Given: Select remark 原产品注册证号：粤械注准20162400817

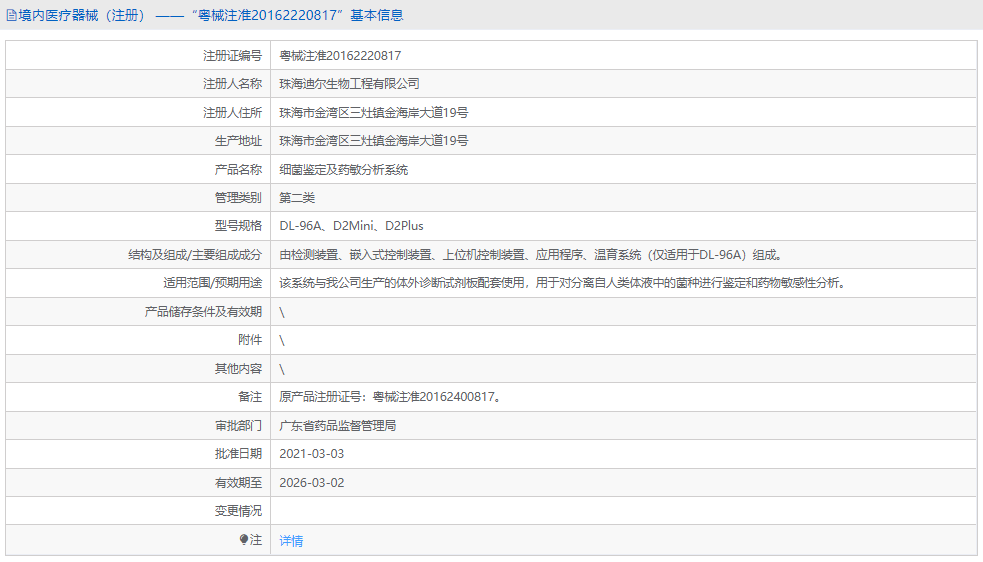Looking at the screenshot, I should [390, 397].
